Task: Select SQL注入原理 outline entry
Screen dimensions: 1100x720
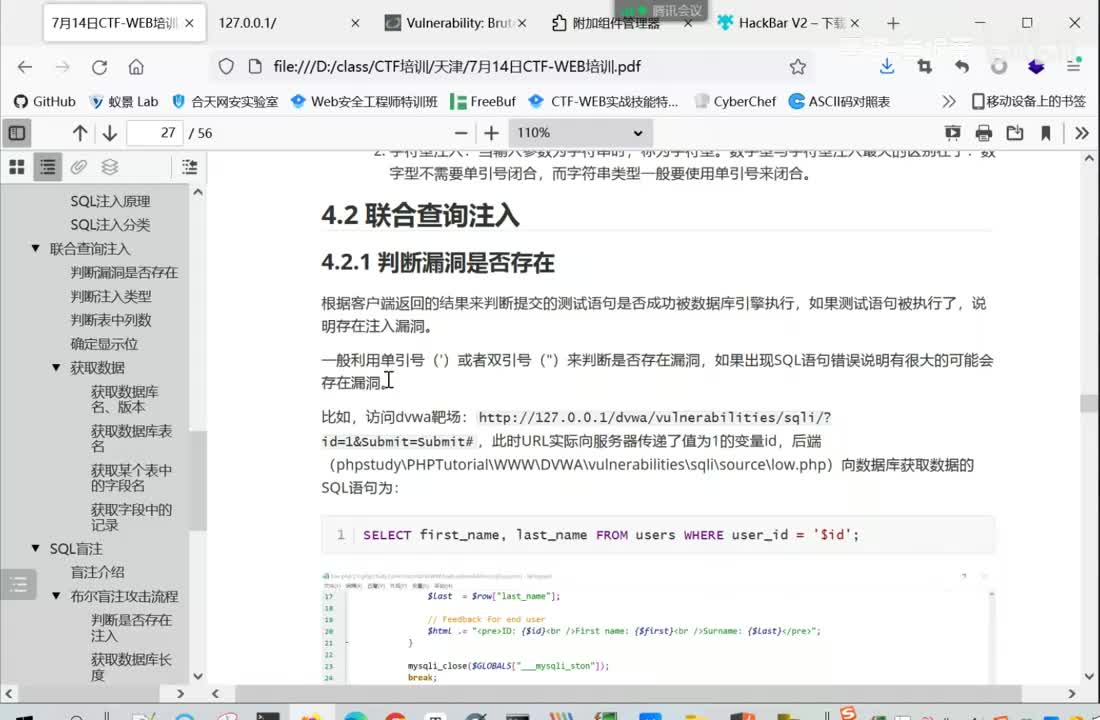Action: click(110, 201)
